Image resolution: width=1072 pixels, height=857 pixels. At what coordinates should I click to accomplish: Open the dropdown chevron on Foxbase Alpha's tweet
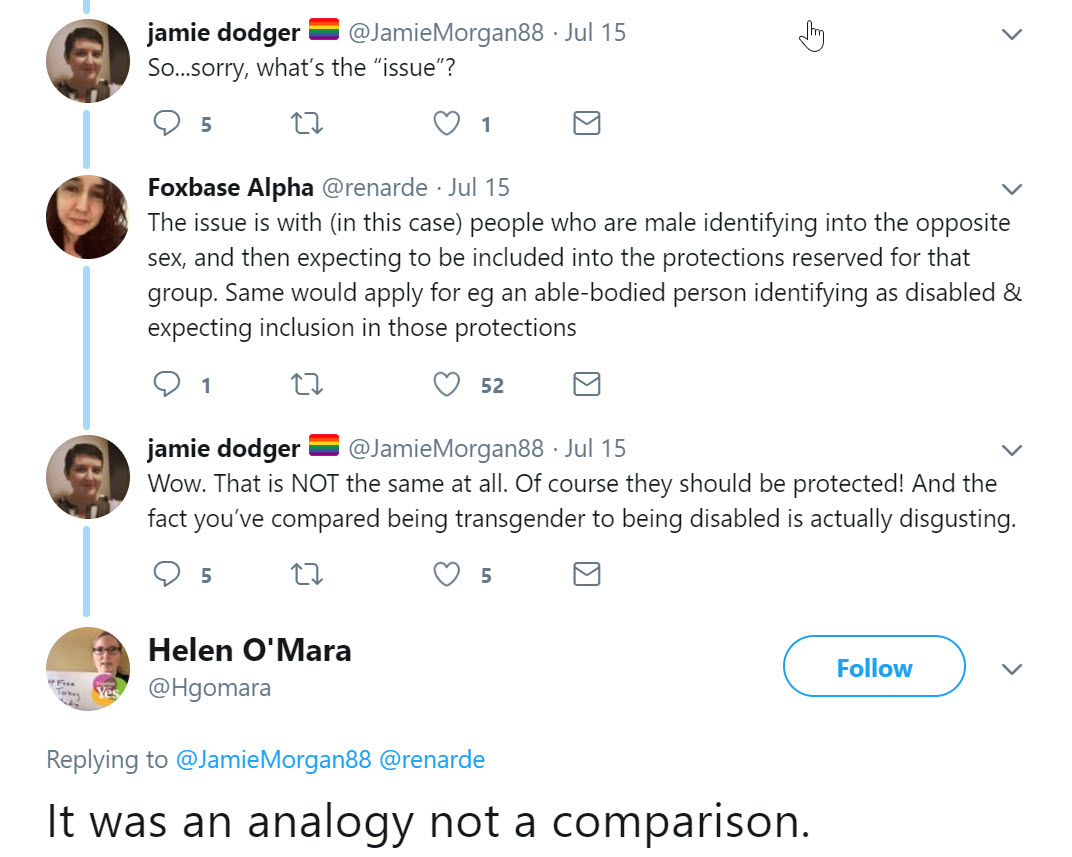click(1012, 189)
